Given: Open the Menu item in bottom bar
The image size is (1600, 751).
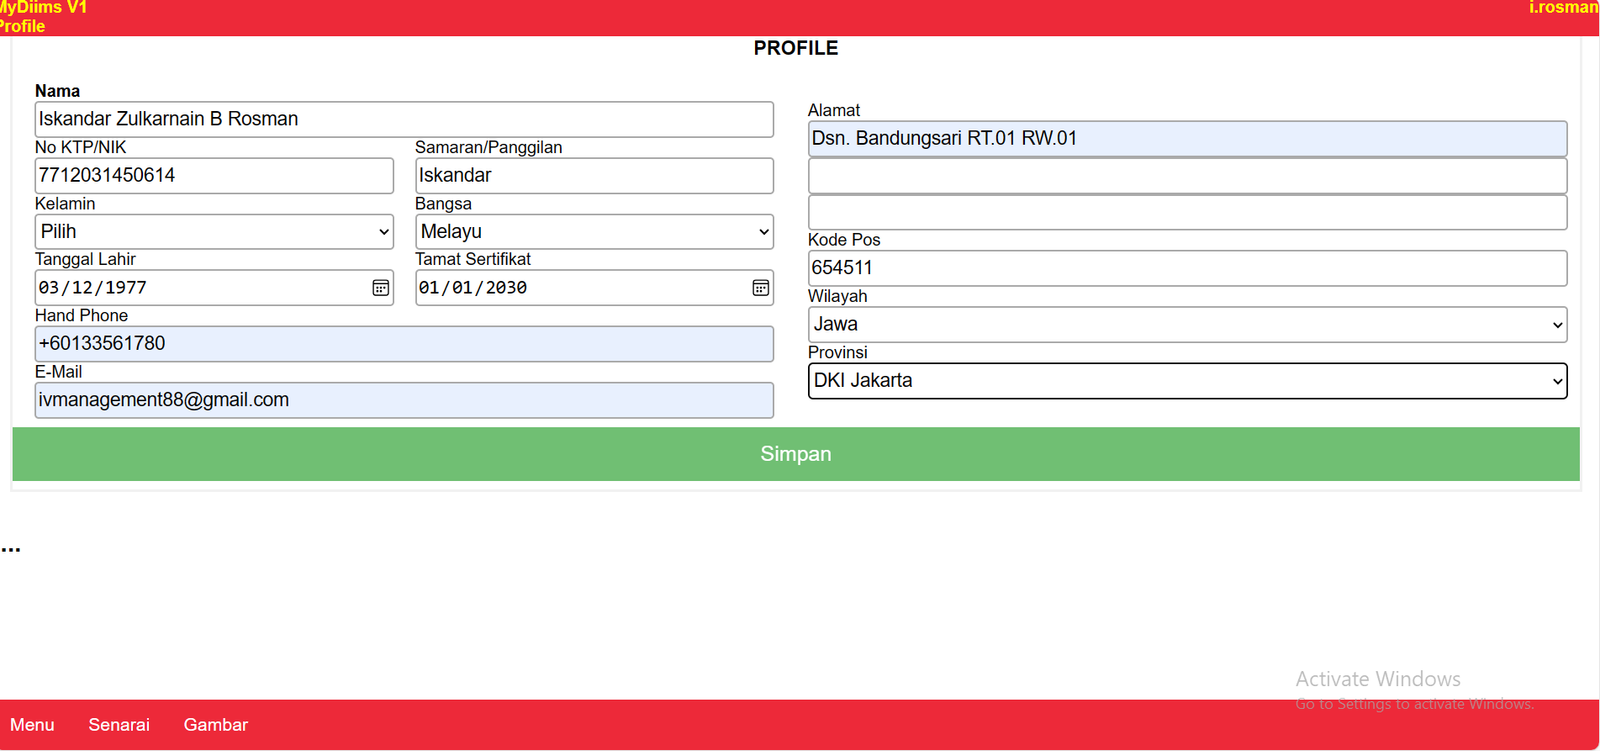Looking at the screenshot, I should click(x=32, y=725).
